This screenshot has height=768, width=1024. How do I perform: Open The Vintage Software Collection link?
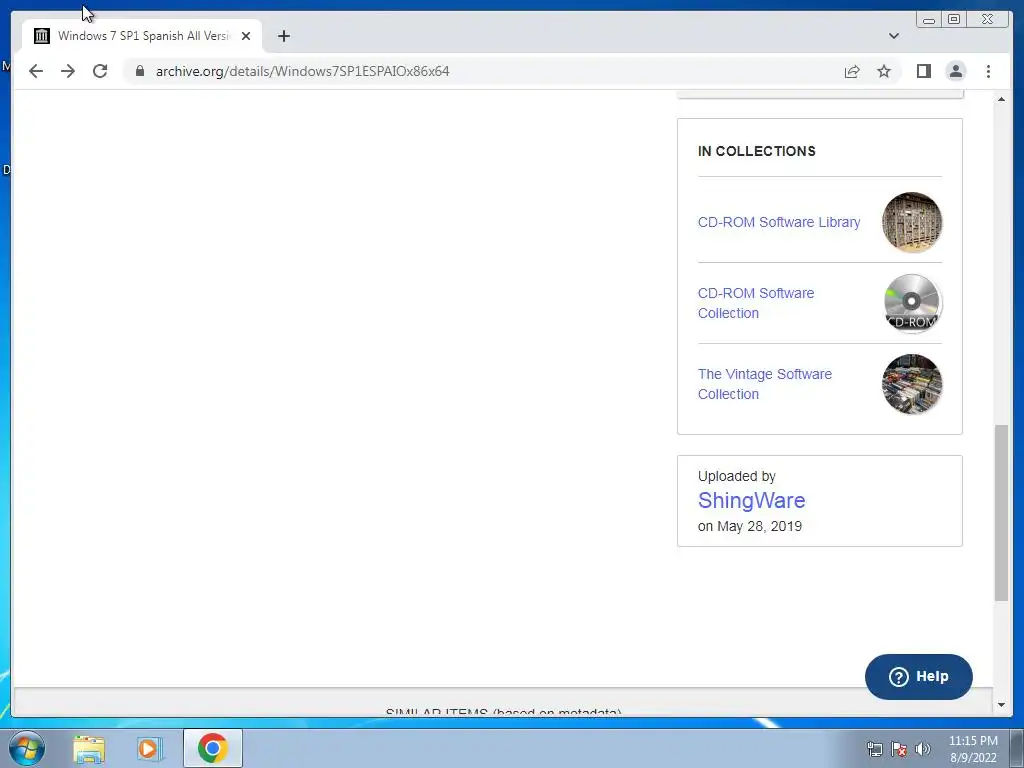click(x=765, y=384)
